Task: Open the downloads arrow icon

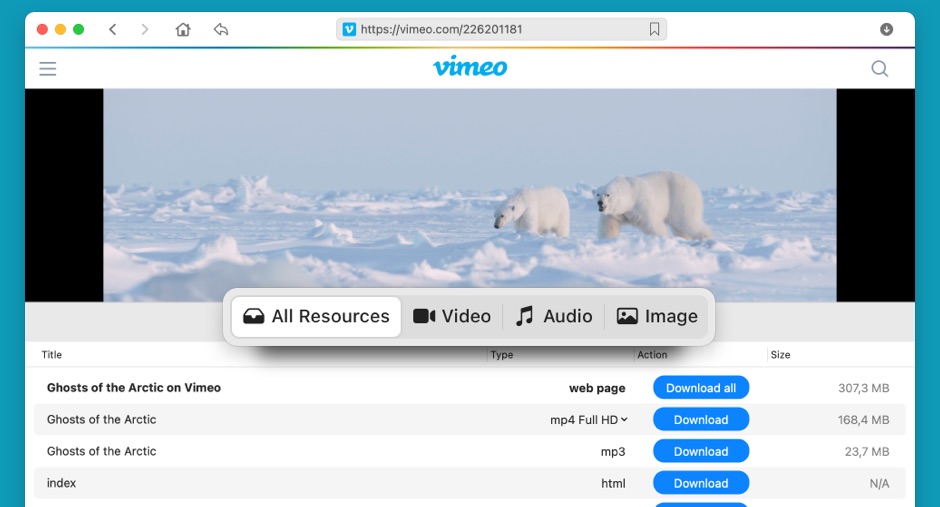Action: click(x=886, y=29)
